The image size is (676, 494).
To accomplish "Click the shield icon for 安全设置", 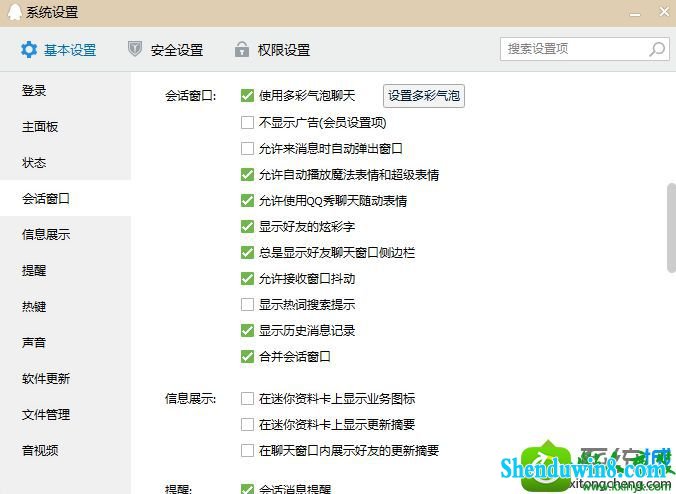I will pos(135,49).
